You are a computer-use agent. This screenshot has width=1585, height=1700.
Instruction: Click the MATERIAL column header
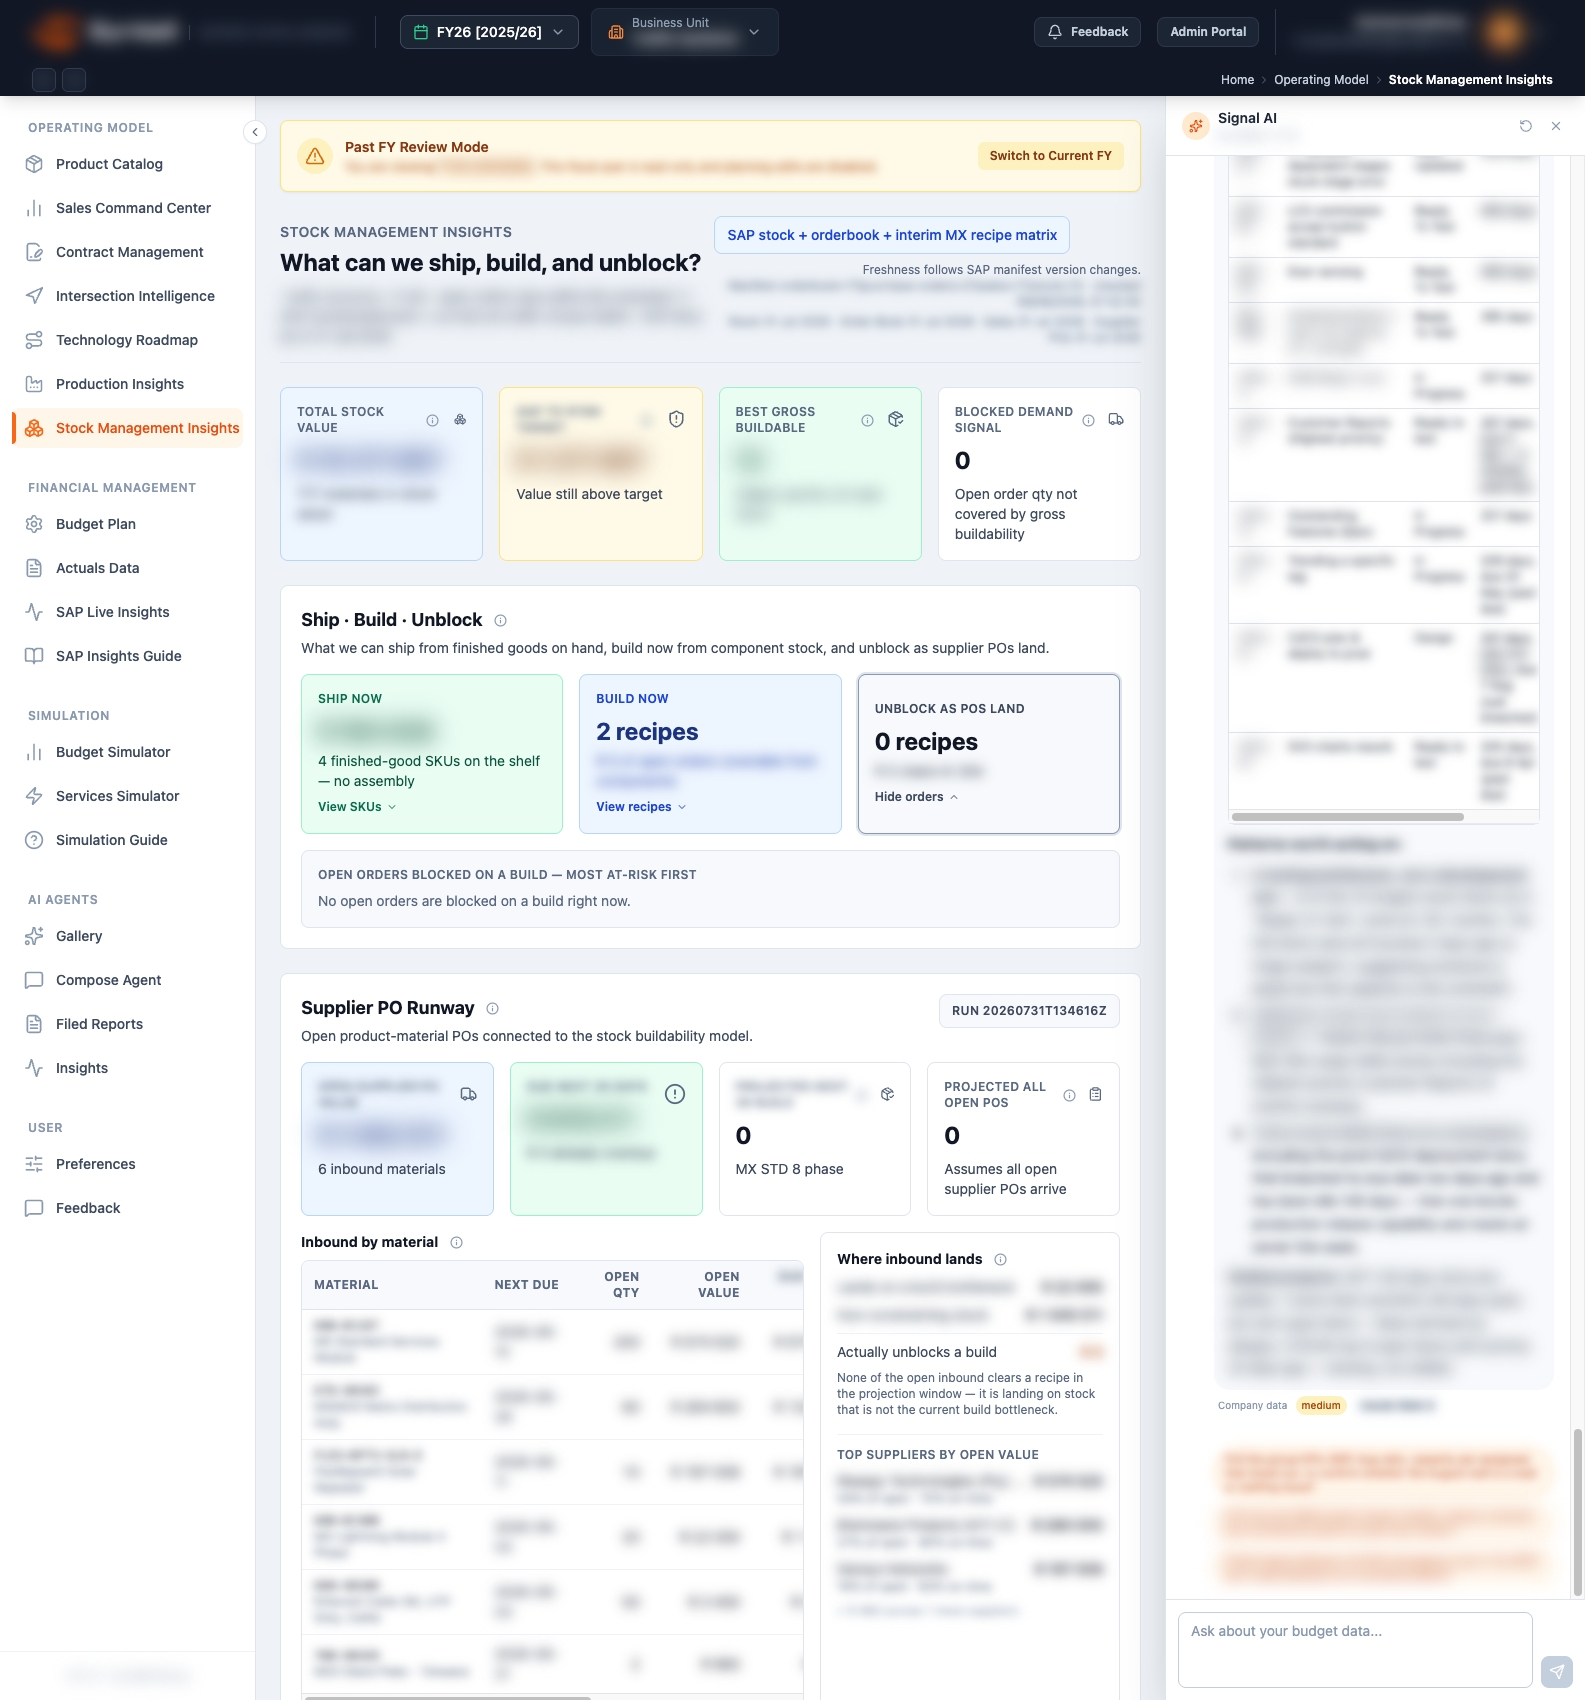346,1285
